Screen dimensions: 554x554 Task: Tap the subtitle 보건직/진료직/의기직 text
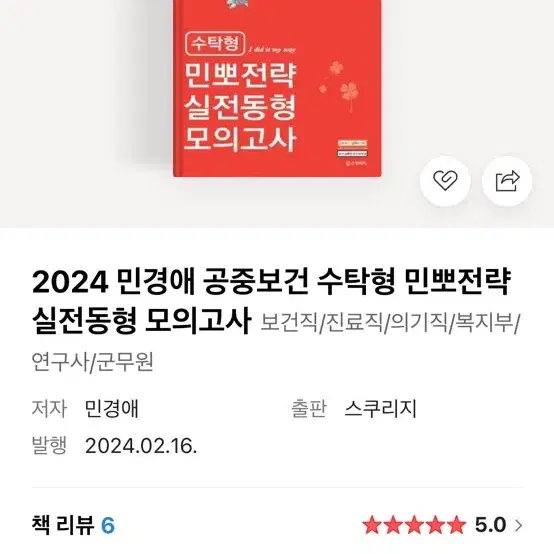click(354, 323)
